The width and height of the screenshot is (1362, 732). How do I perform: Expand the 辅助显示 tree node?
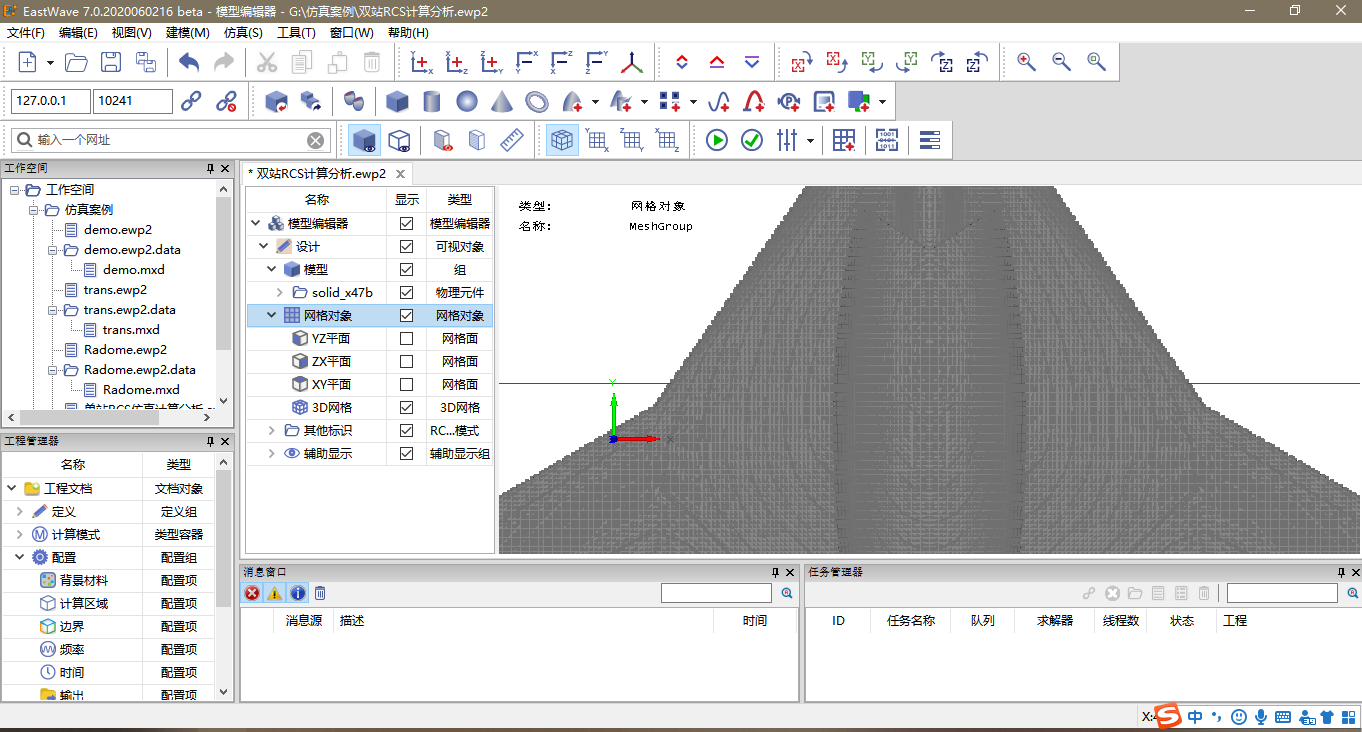pos(272,453)
